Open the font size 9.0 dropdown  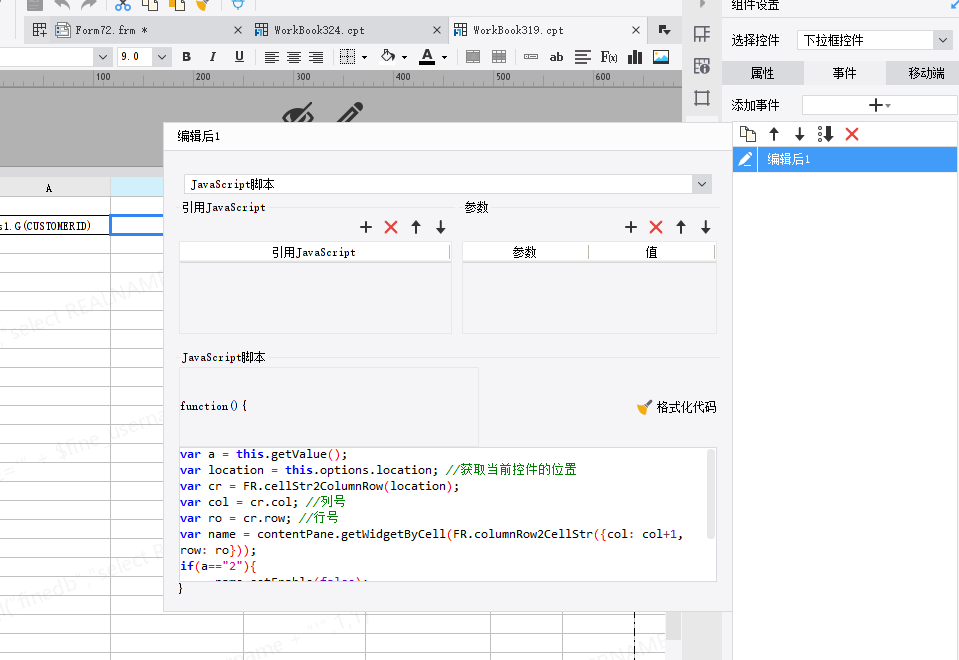(x=161, y=57)
